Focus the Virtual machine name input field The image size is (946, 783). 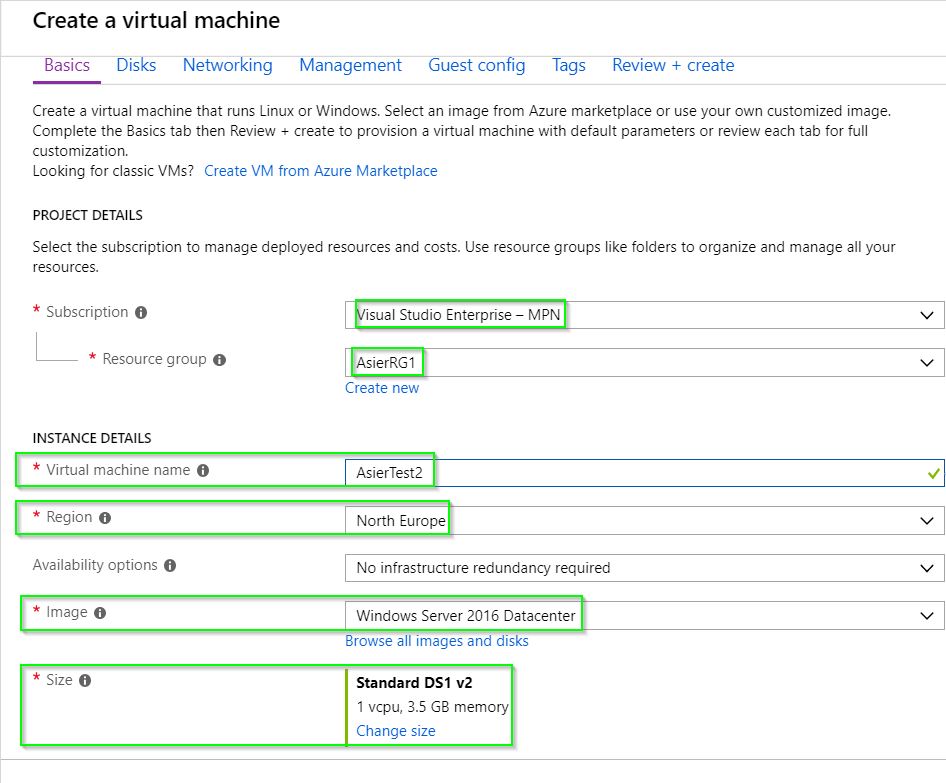click(x=644, y=472)
